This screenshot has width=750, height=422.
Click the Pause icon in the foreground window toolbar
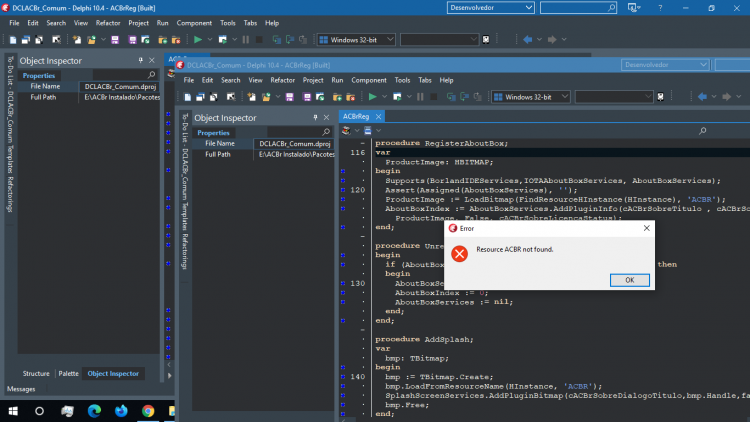point(420,97)
